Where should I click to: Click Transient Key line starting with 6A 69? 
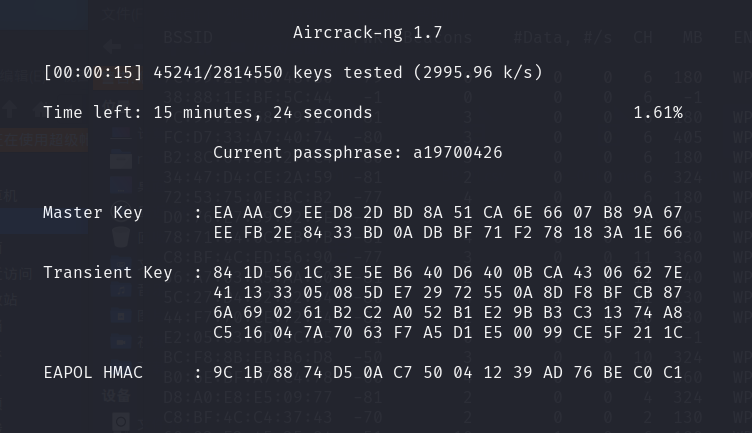[x=447, y=313]
